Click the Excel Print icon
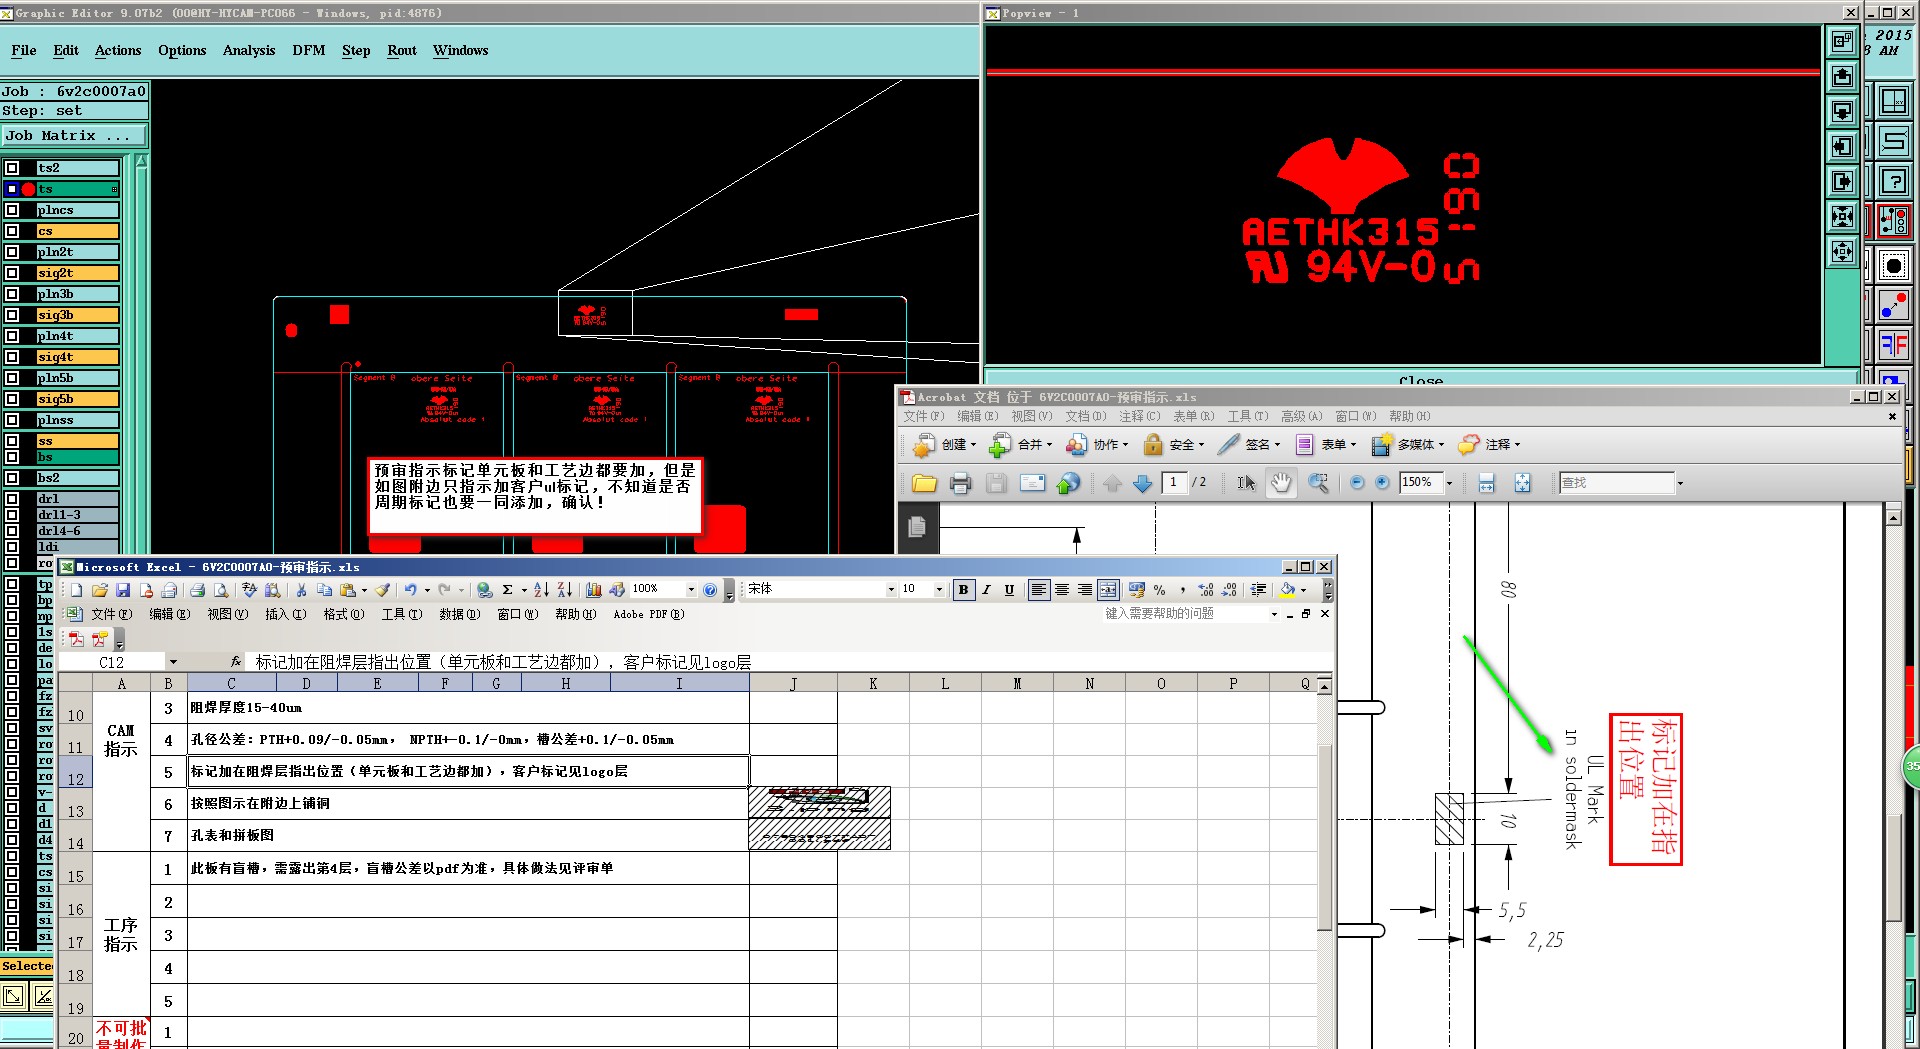This screenshot has height=1049, width=1920. pyautogui.click(x=198, y=590)
